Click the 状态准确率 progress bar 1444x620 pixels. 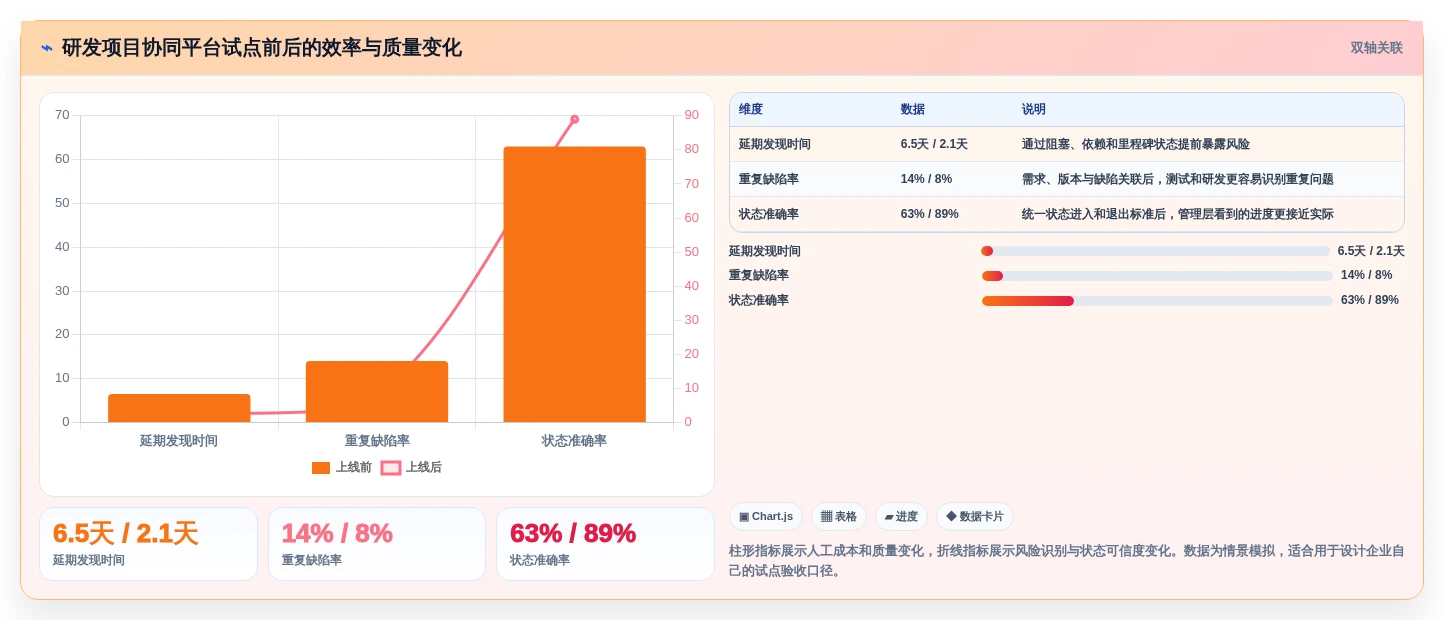pos(1156,301)
